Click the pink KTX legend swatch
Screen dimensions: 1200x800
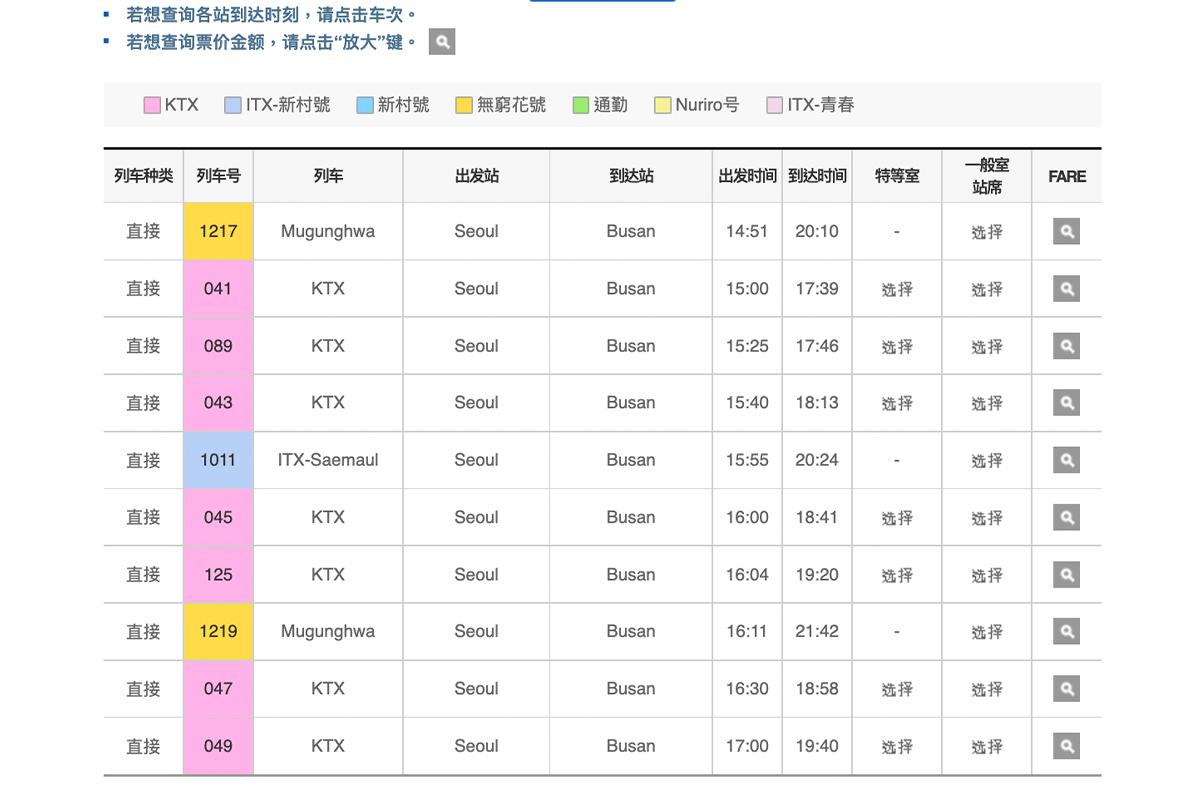point(152,105)
